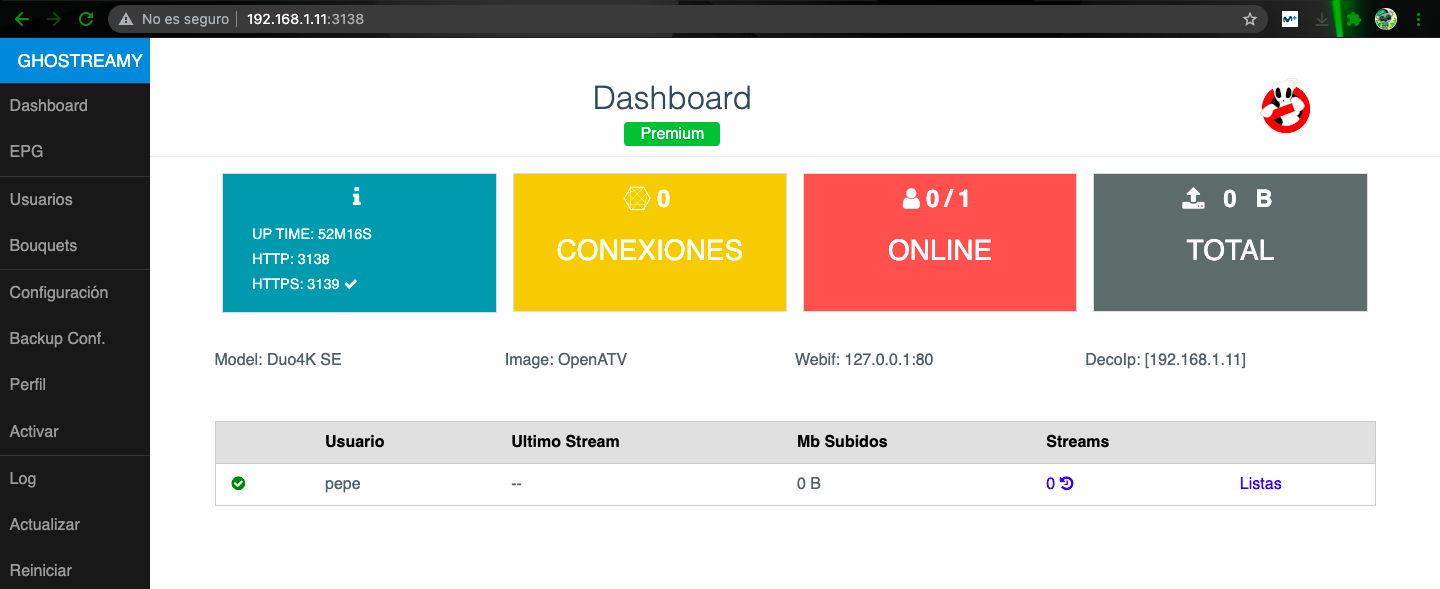The image size is (1440, 589).
Task: Go to the Bouquets section
Action: point(43,246)
